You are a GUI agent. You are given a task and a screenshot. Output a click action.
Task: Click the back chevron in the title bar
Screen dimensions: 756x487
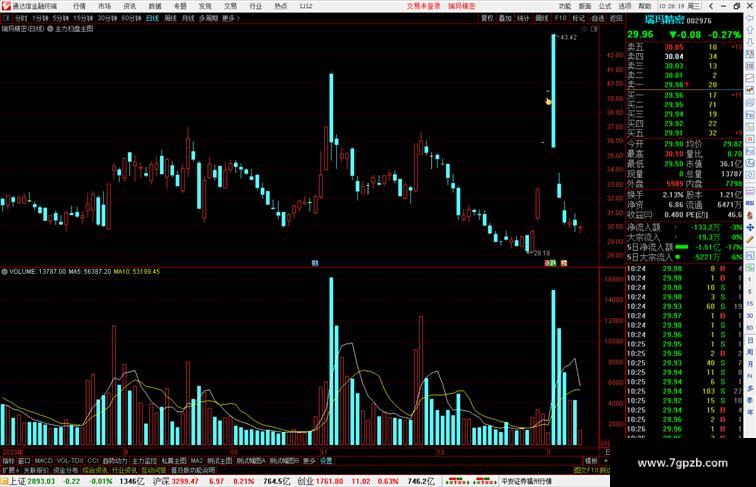point(711,6)
